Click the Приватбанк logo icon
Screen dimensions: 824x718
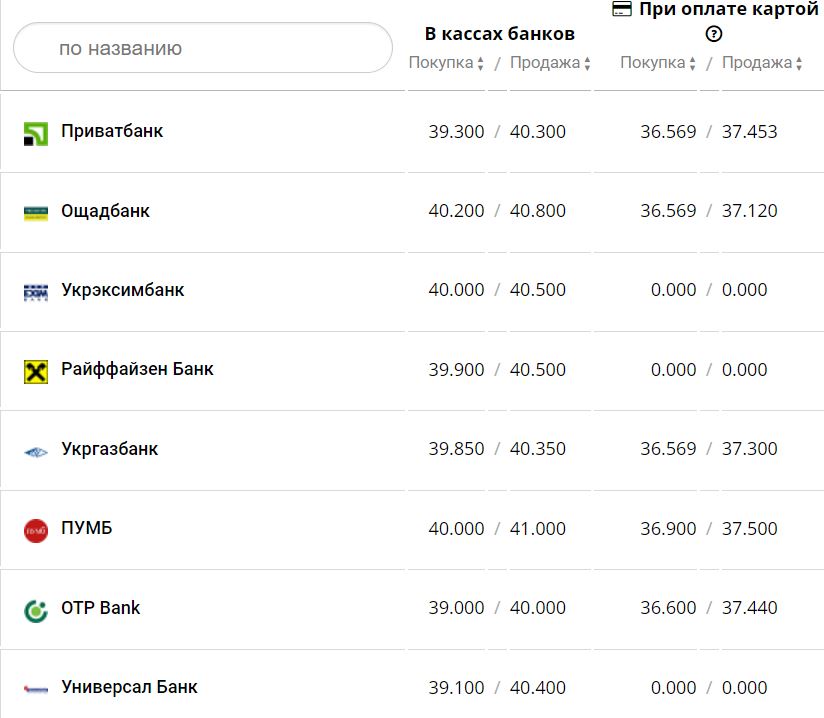[x=36, y=134]
